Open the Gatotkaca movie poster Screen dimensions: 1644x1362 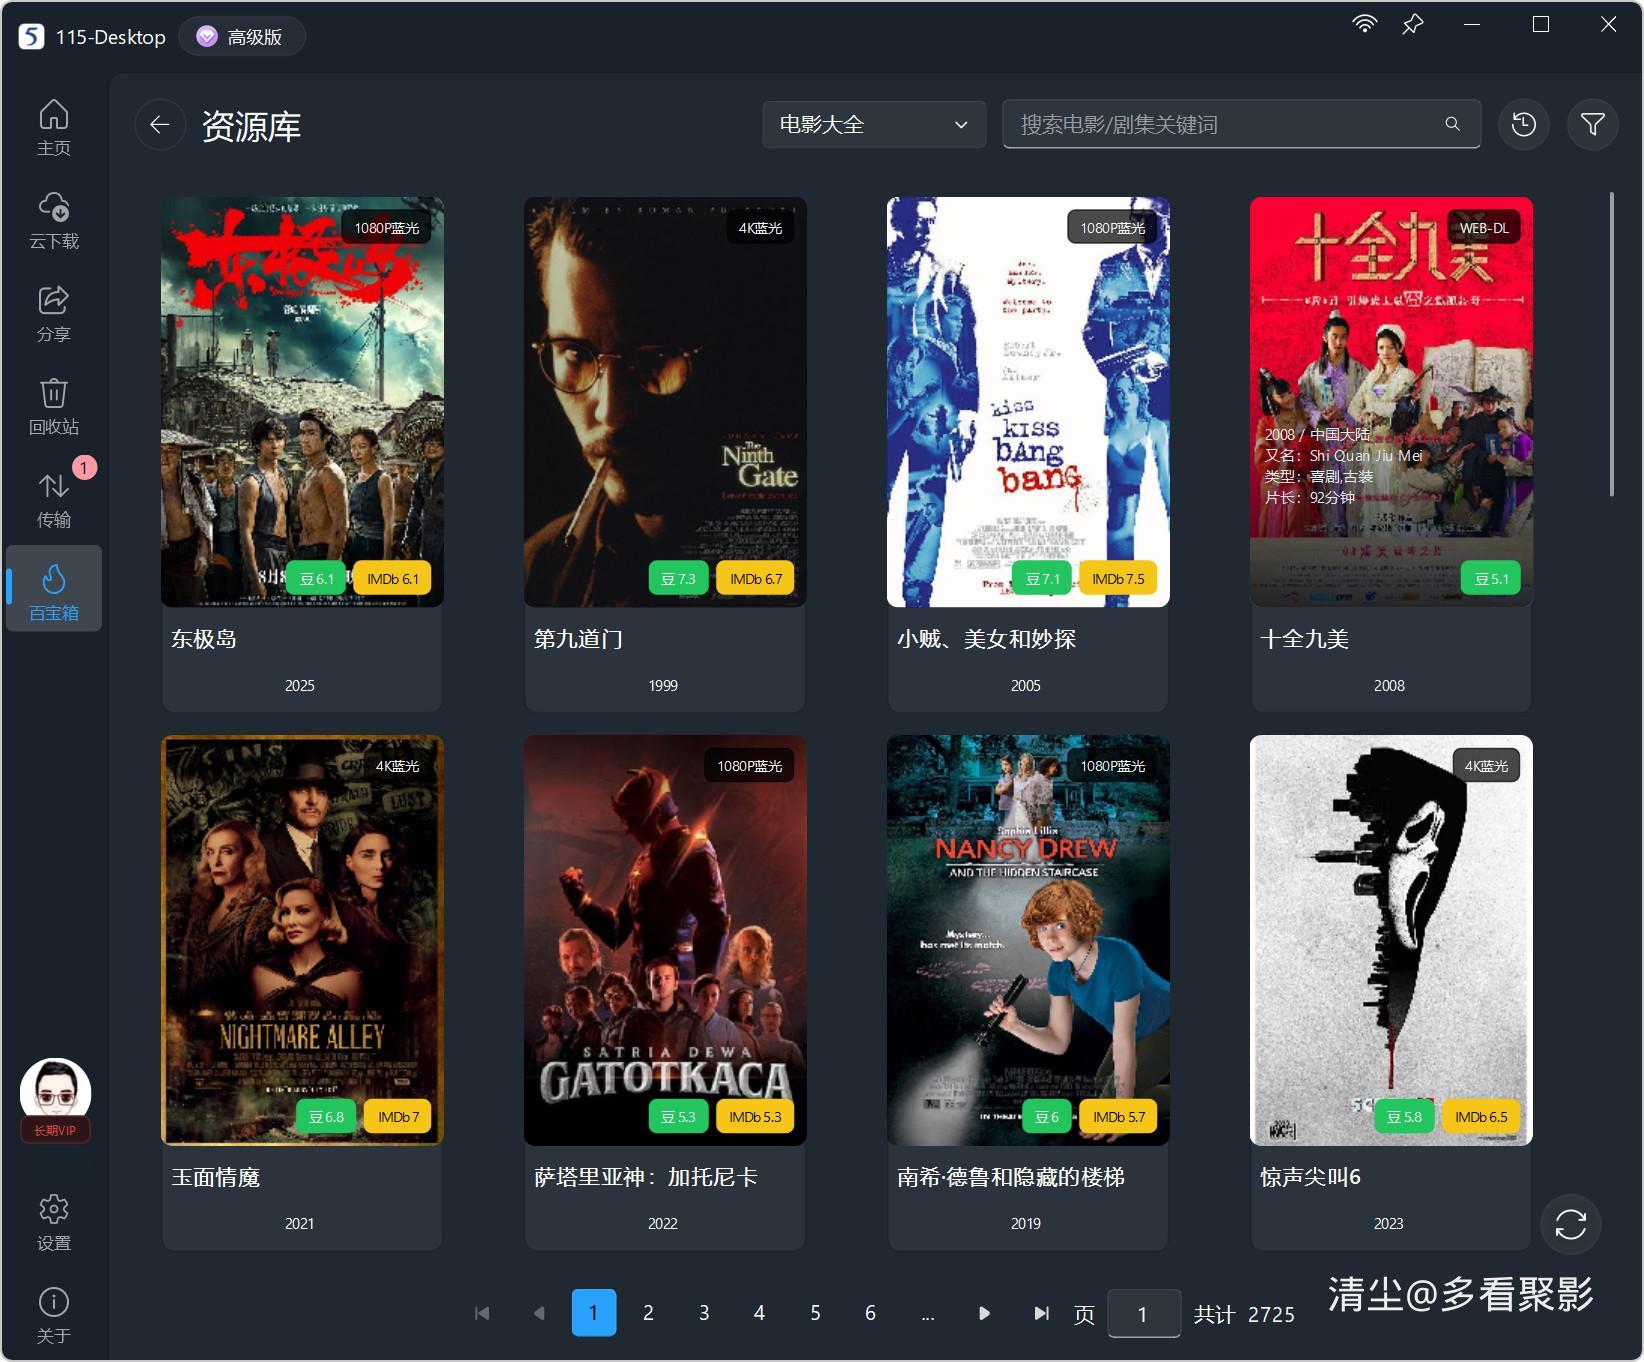click(x=665, y=940)
